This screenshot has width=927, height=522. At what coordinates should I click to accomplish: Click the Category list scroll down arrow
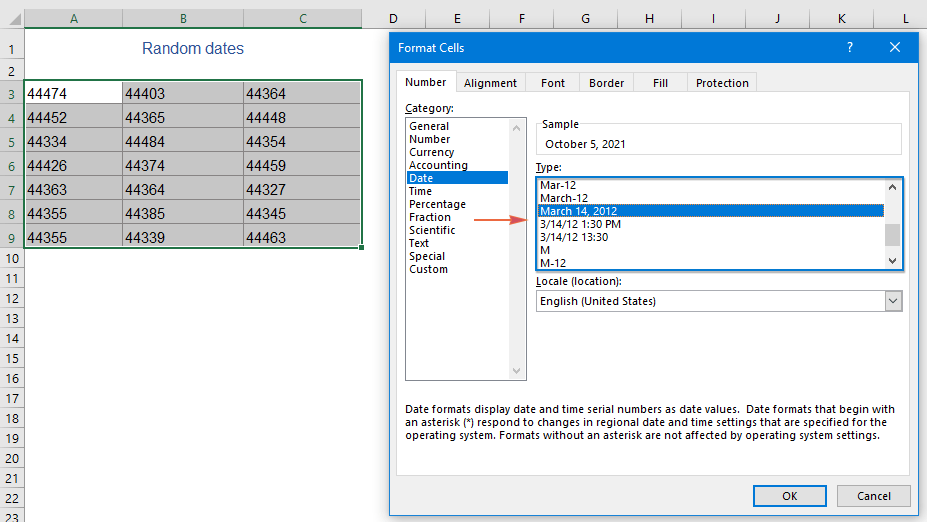516,371
